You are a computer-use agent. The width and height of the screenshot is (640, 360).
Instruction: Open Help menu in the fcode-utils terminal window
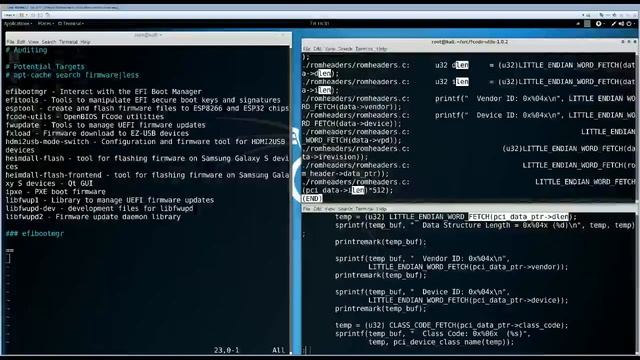(381, 49)
